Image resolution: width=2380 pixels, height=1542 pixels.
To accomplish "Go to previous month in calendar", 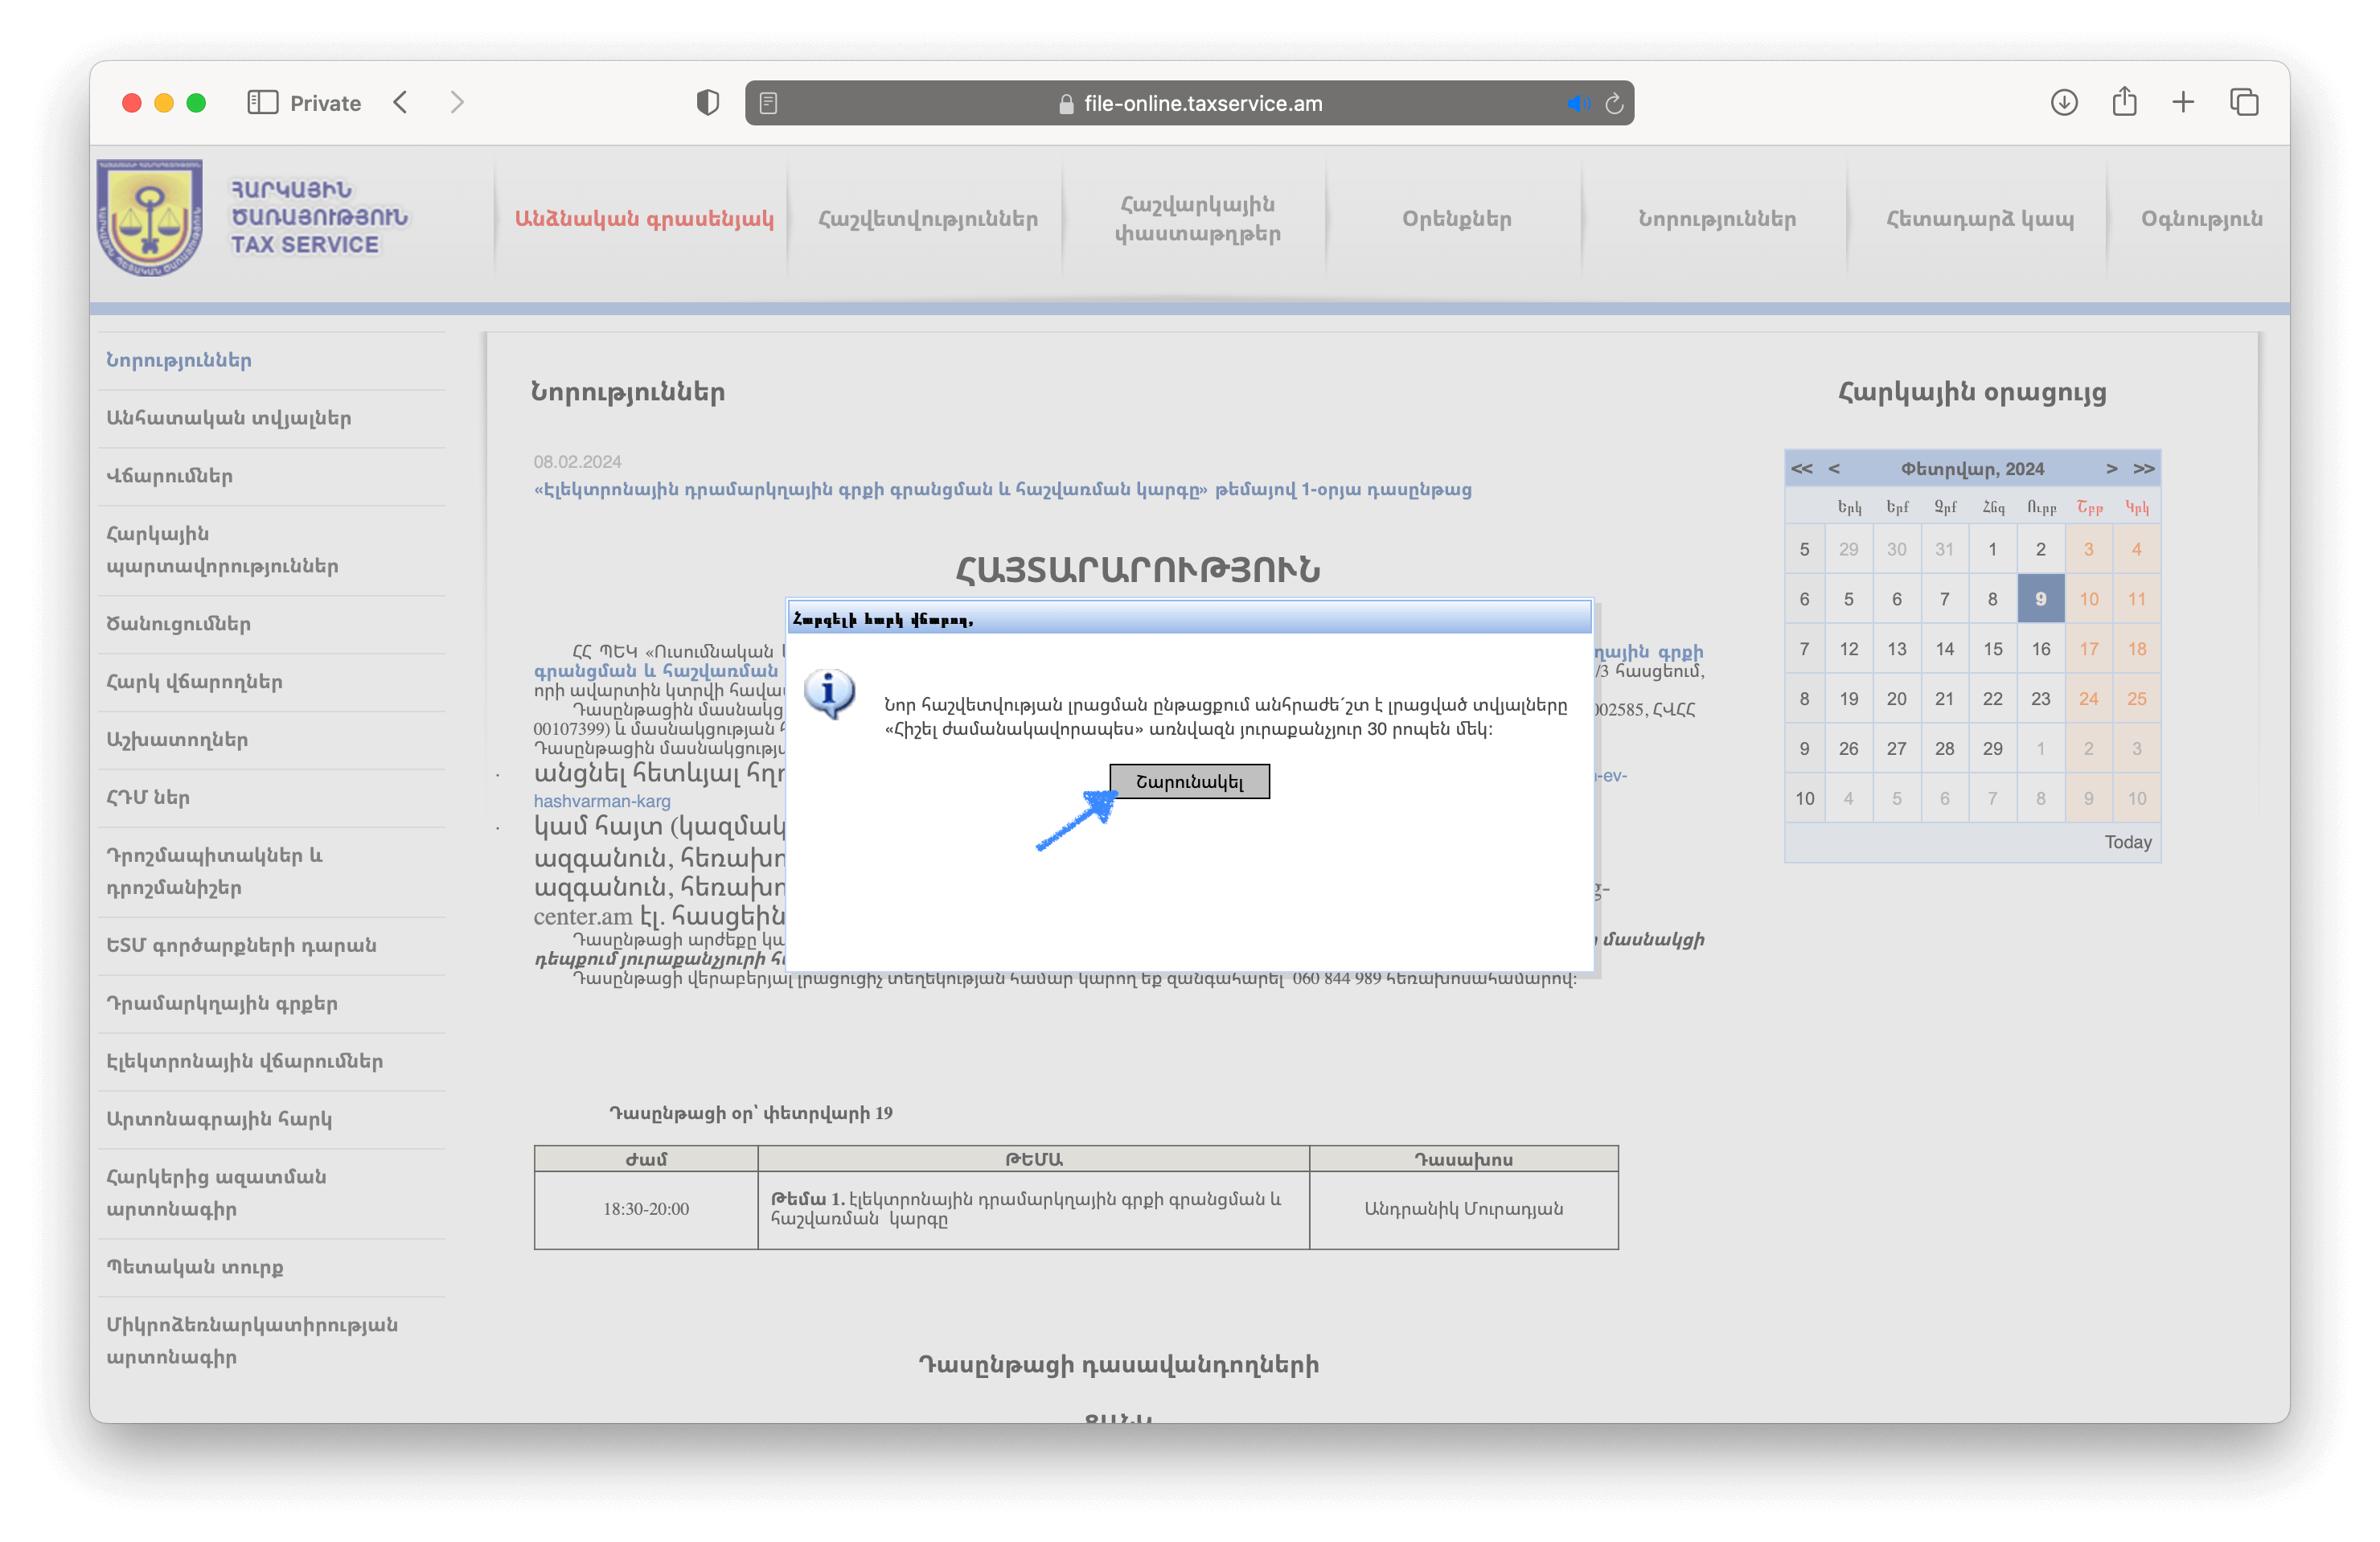I will pyautogui.click(x=1834, y=469).
